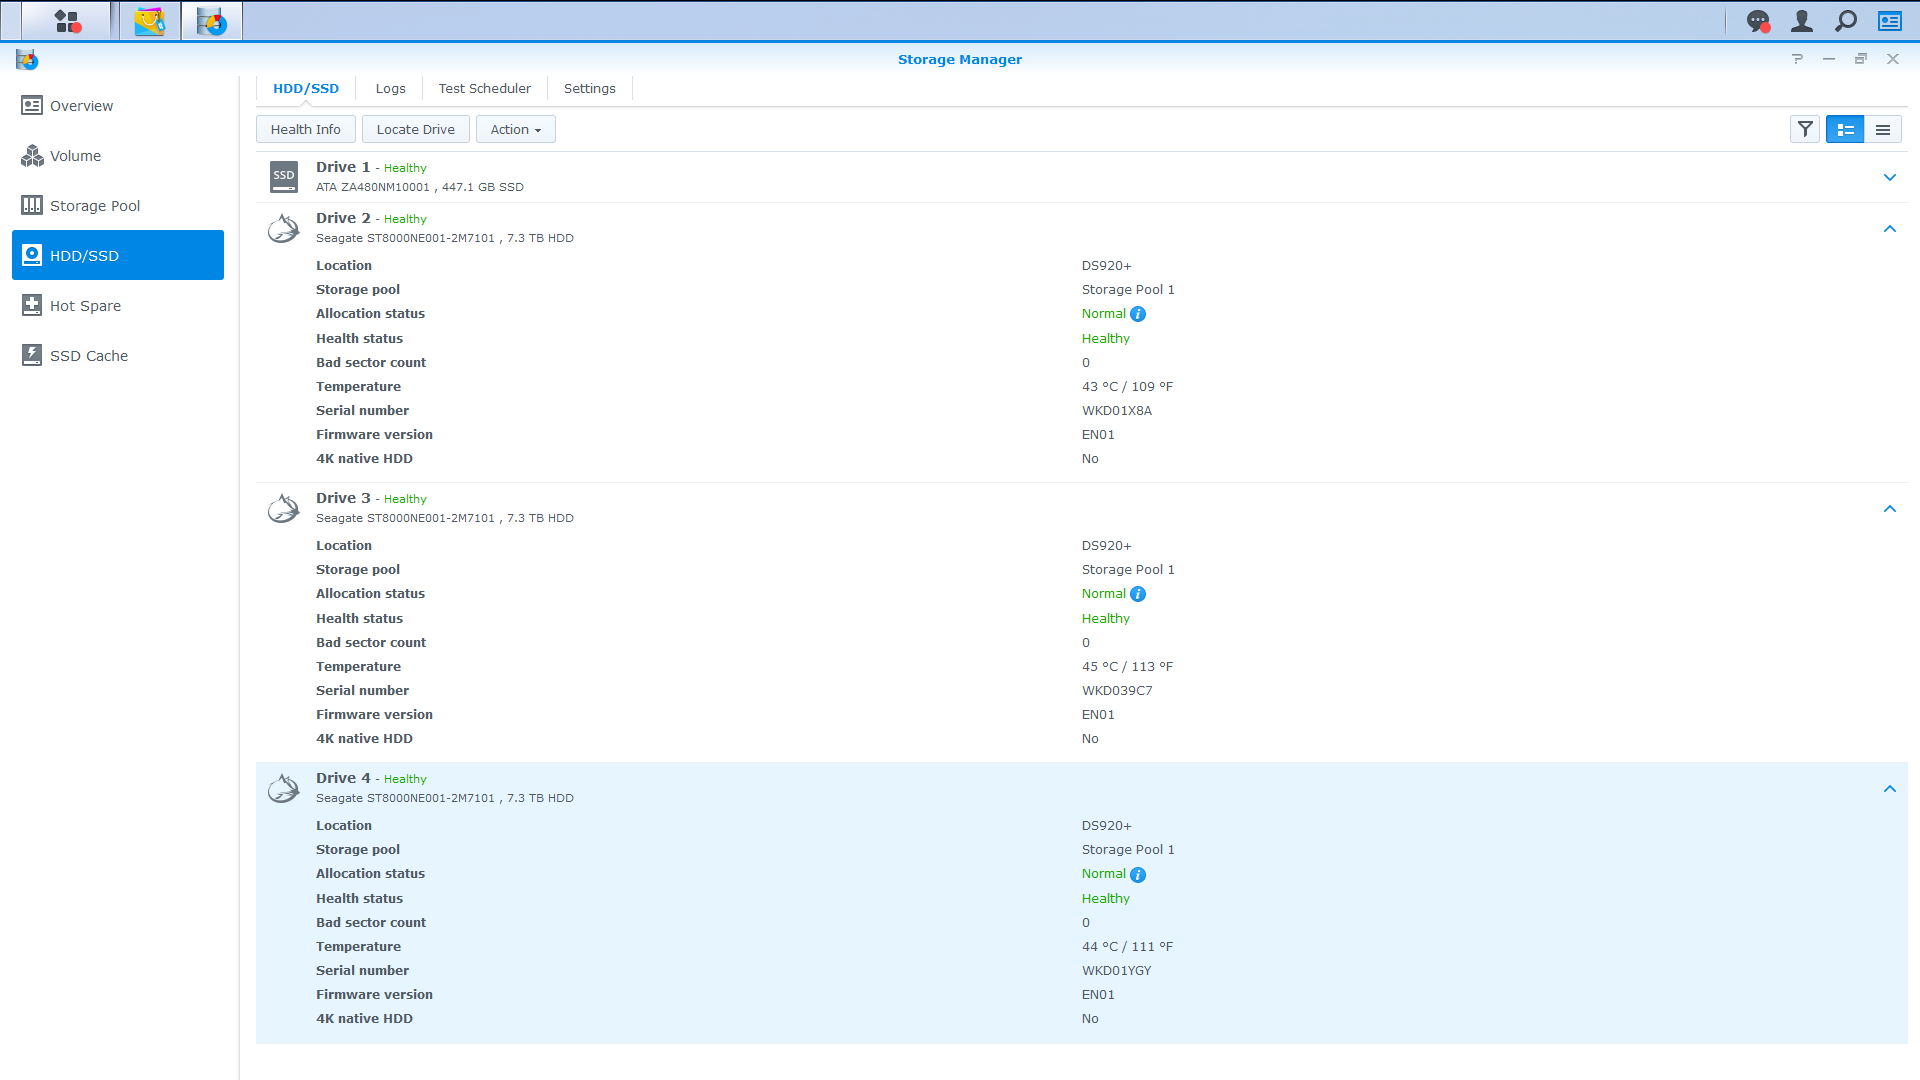Collapse Drive 2 details chevron
1920x1080 pixels.
click(x=1890, y=229)
